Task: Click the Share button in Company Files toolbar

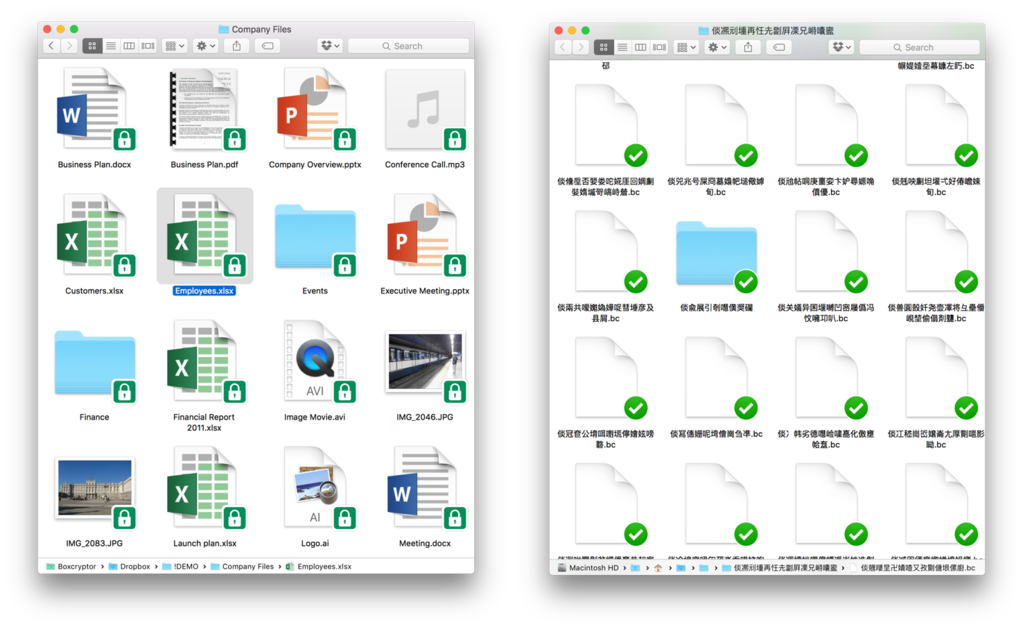Action: click(237, 46)
